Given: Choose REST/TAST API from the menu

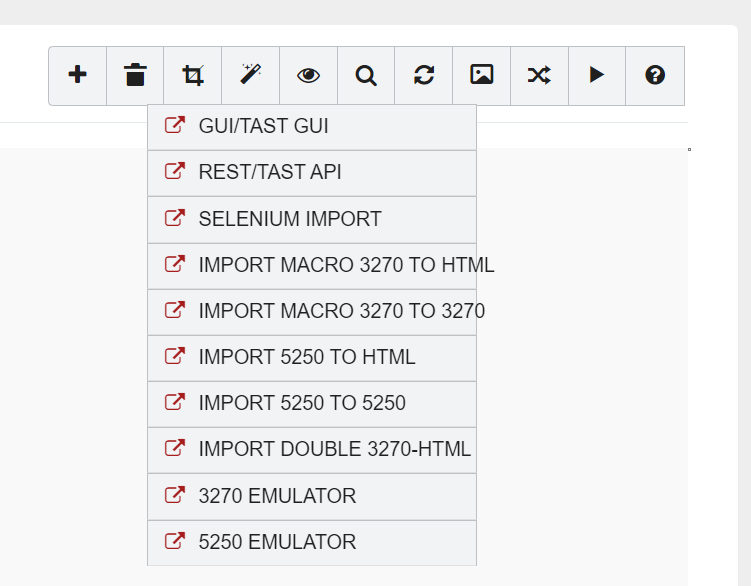Looking at the screenshot, I should pos(270,172).
